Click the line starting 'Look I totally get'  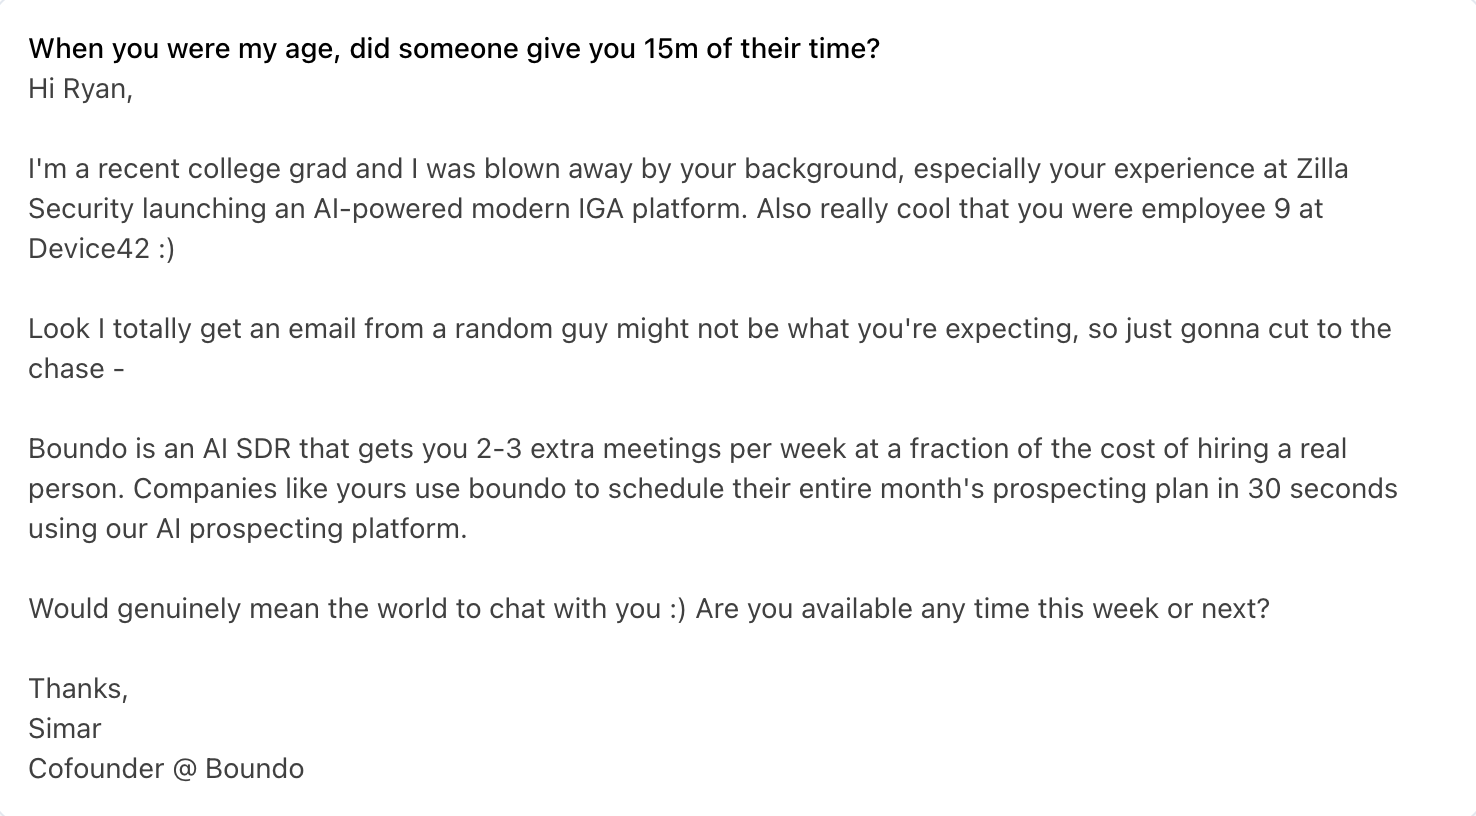pos(710,329)
